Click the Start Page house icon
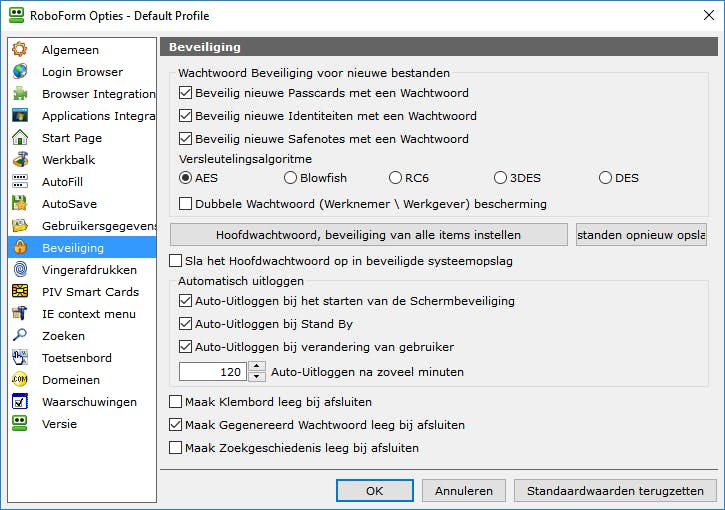725x510 pixels. click(x=20, y=137)
